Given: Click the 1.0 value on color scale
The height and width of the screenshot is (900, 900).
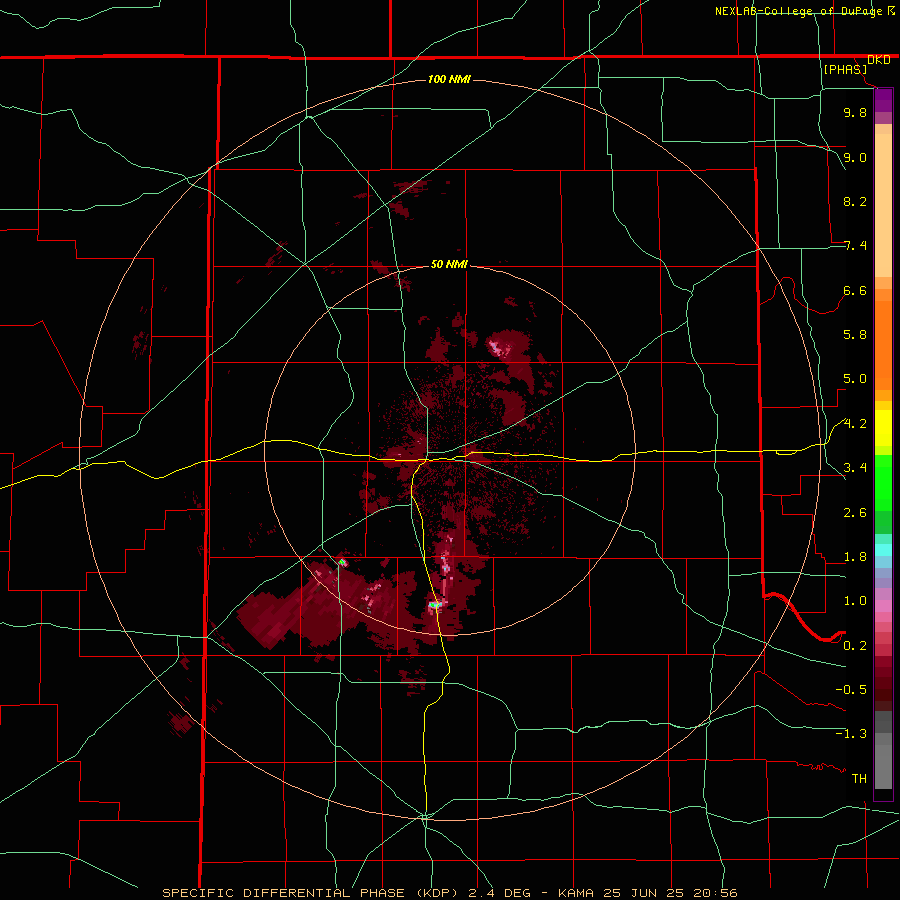Looking at the screenshot, I should coord(855,601).
